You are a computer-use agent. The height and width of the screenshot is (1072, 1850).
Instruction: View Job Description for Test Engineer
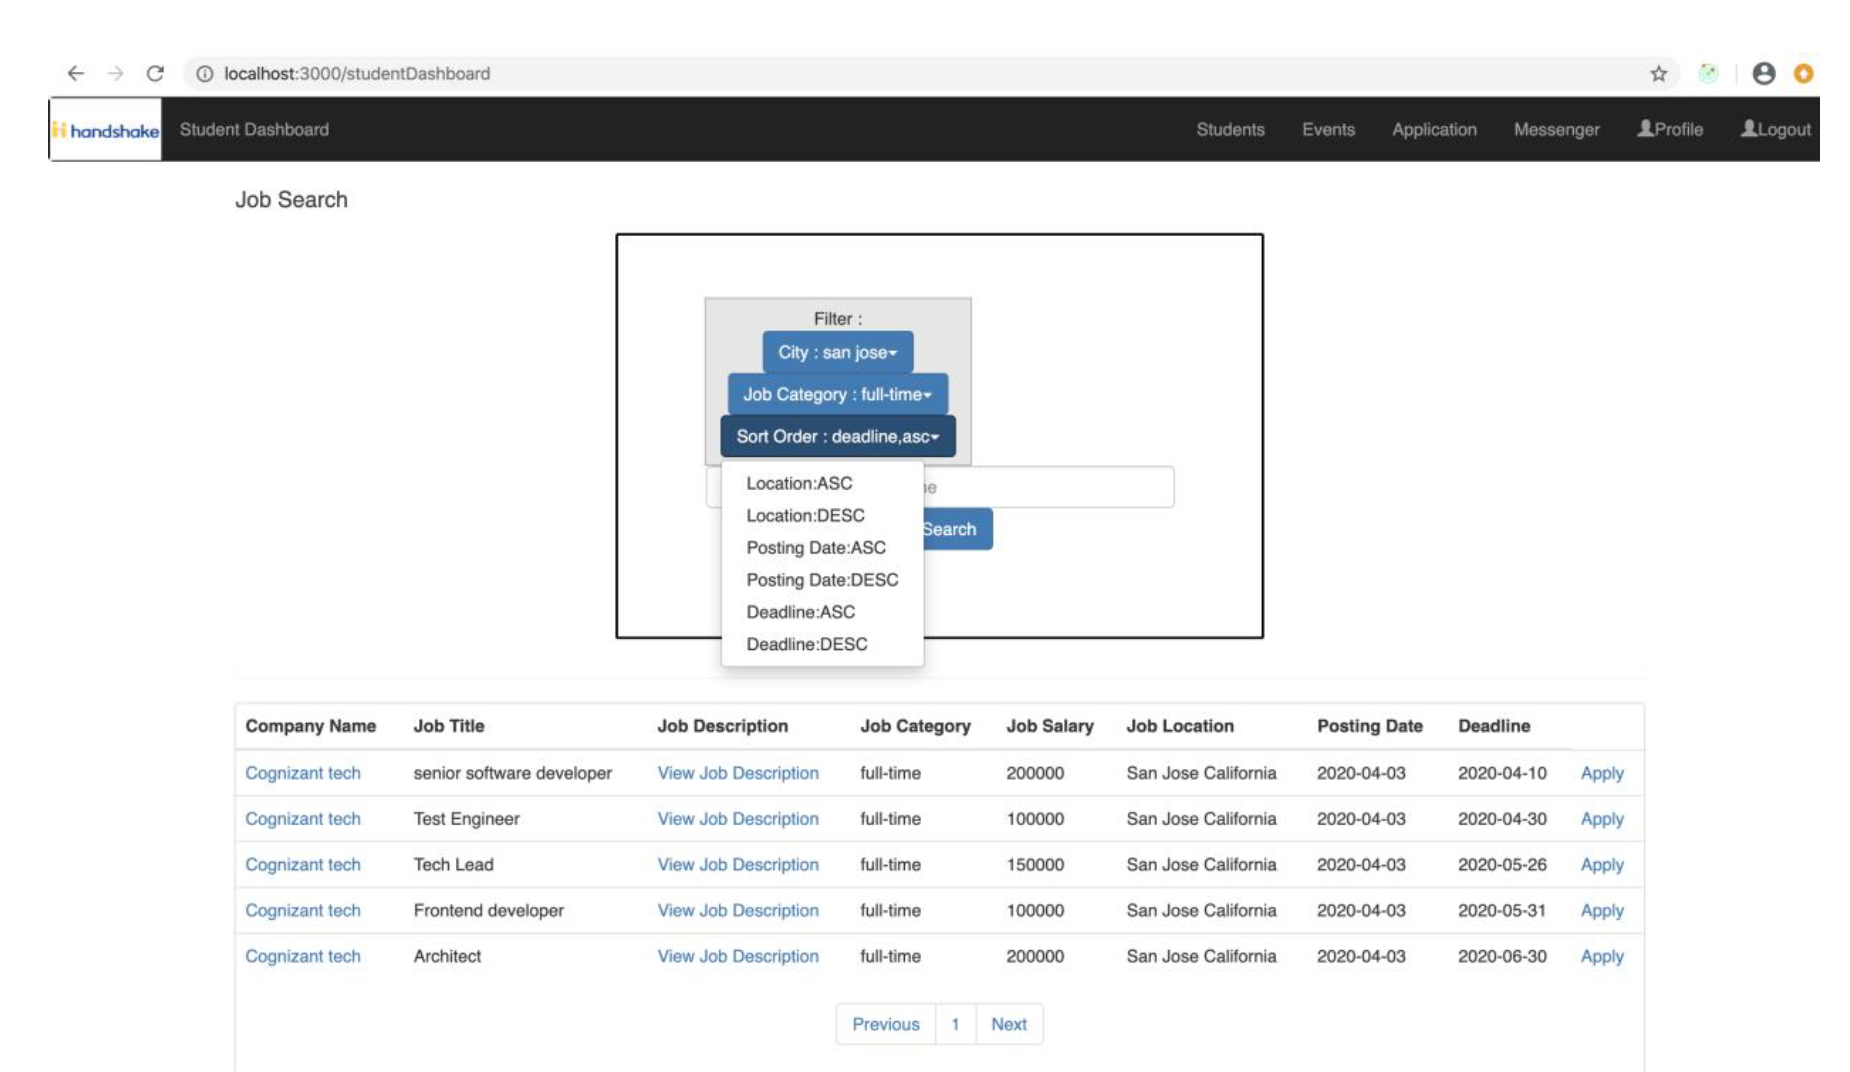click(x=738, y=818)
